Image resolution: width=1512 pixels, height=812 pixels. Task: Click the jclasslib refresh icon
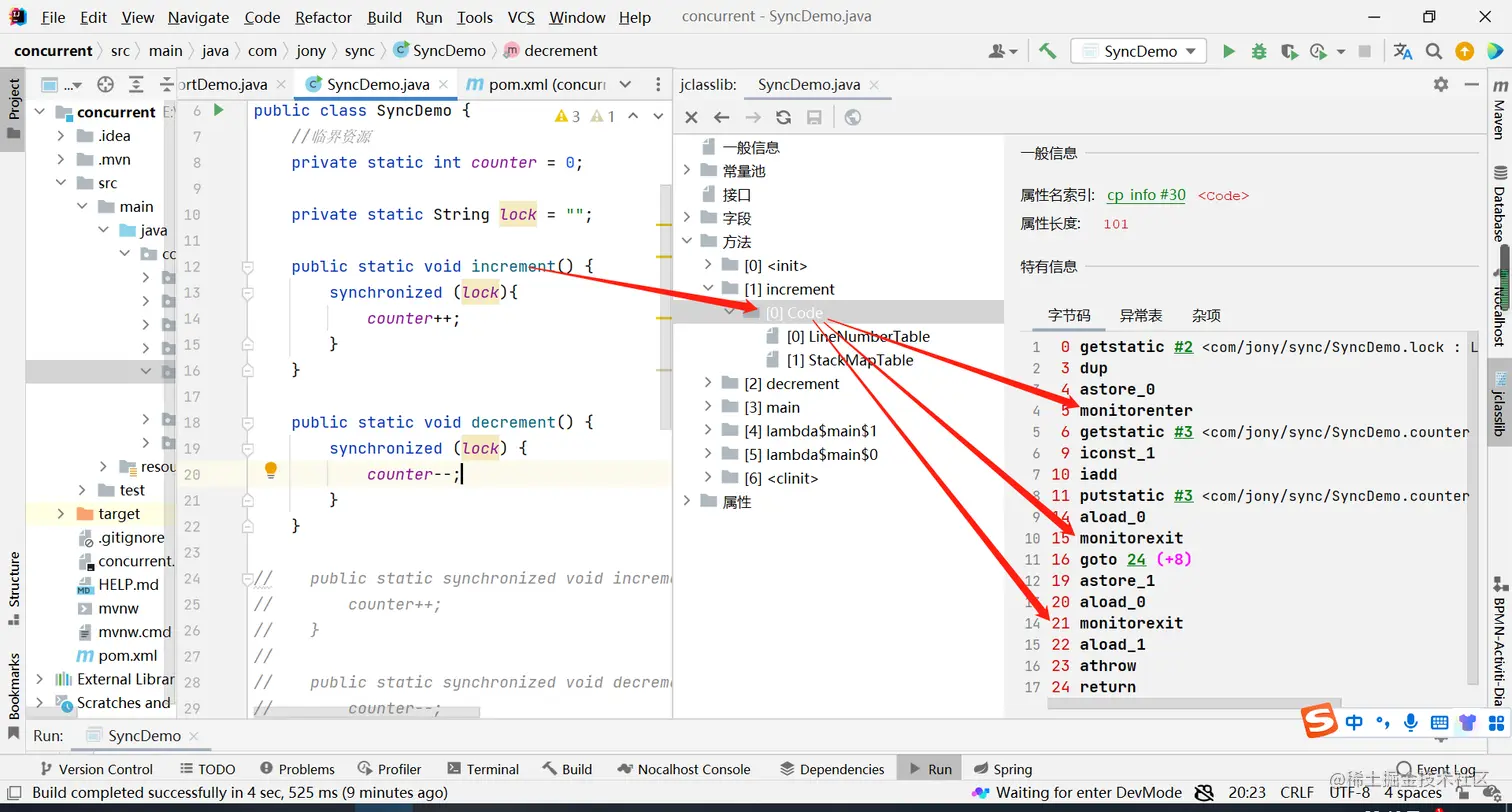pos(783,117)
